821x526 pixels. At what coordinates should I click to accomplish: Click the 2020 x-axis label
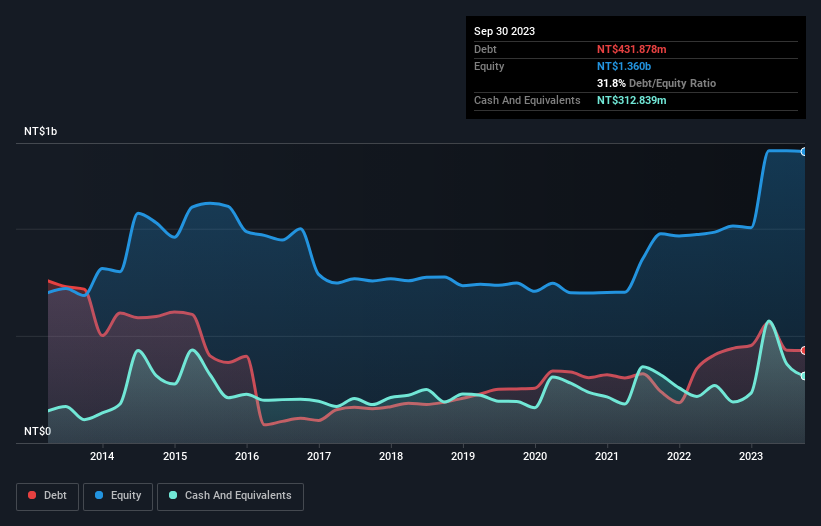pos(535,456)
